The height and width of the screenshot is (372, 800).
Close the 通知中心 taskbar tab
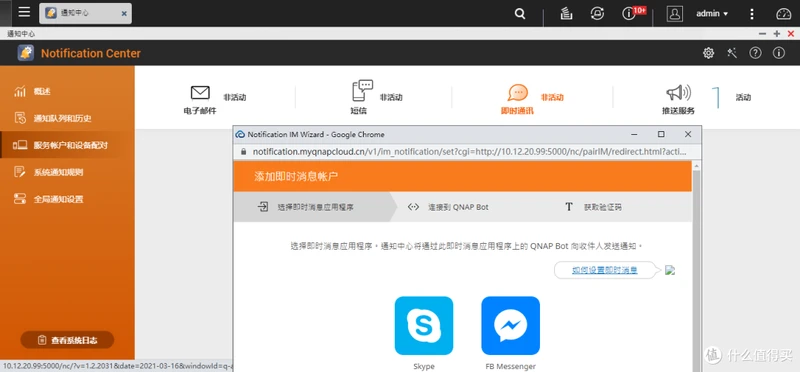click(124, 14)
